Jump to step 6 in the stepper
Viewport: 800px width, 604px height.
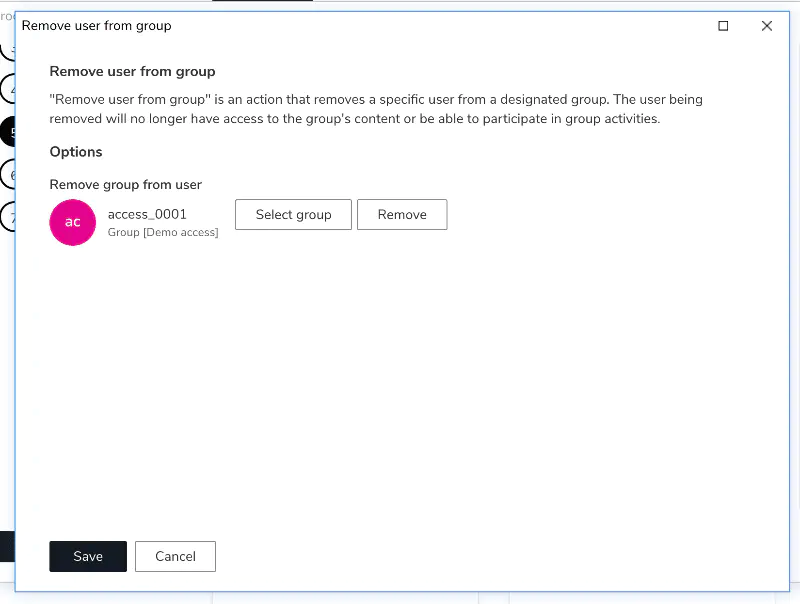click(x=6, y=175)
